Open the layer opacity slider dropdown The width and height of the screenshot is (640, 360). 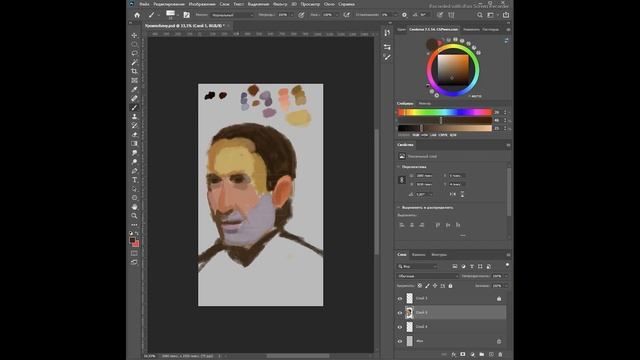point(507,276)
